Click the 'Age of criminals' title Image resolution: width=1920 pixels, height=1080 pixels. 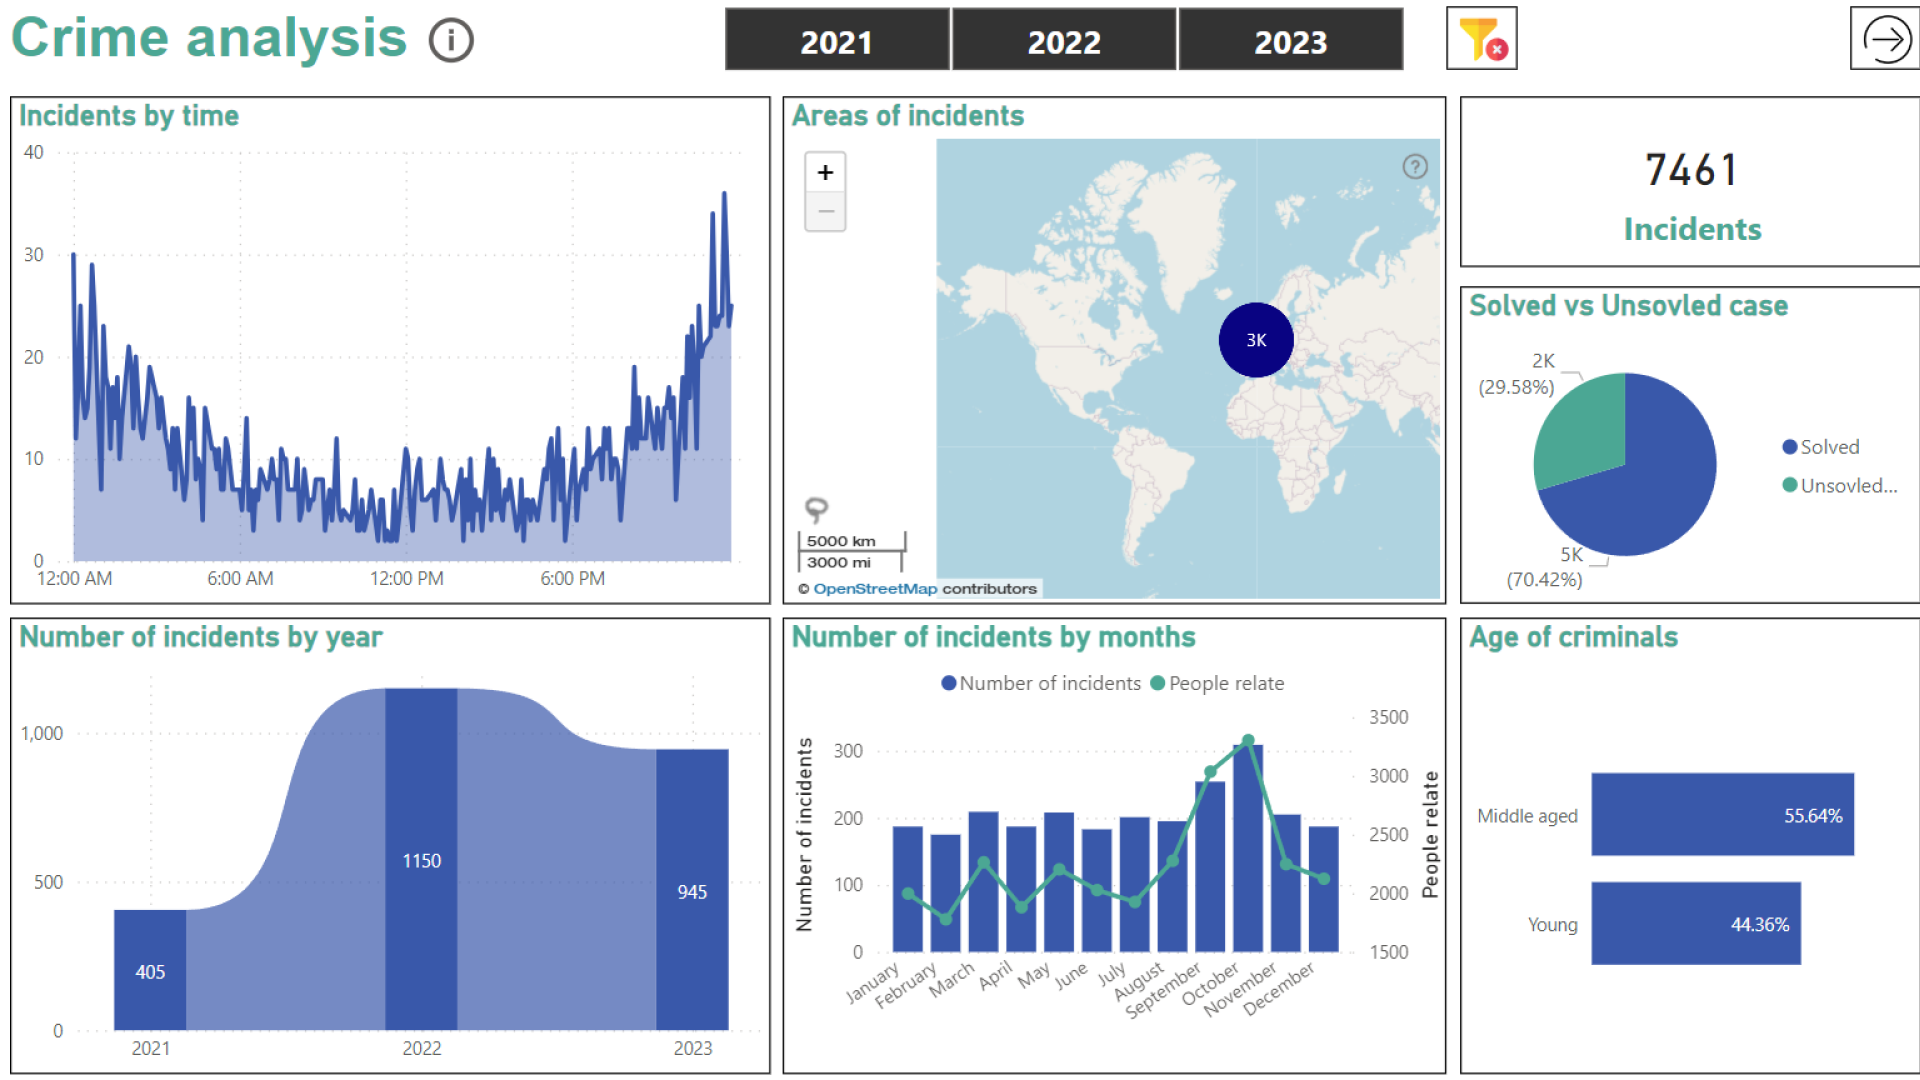point(1574,637)
